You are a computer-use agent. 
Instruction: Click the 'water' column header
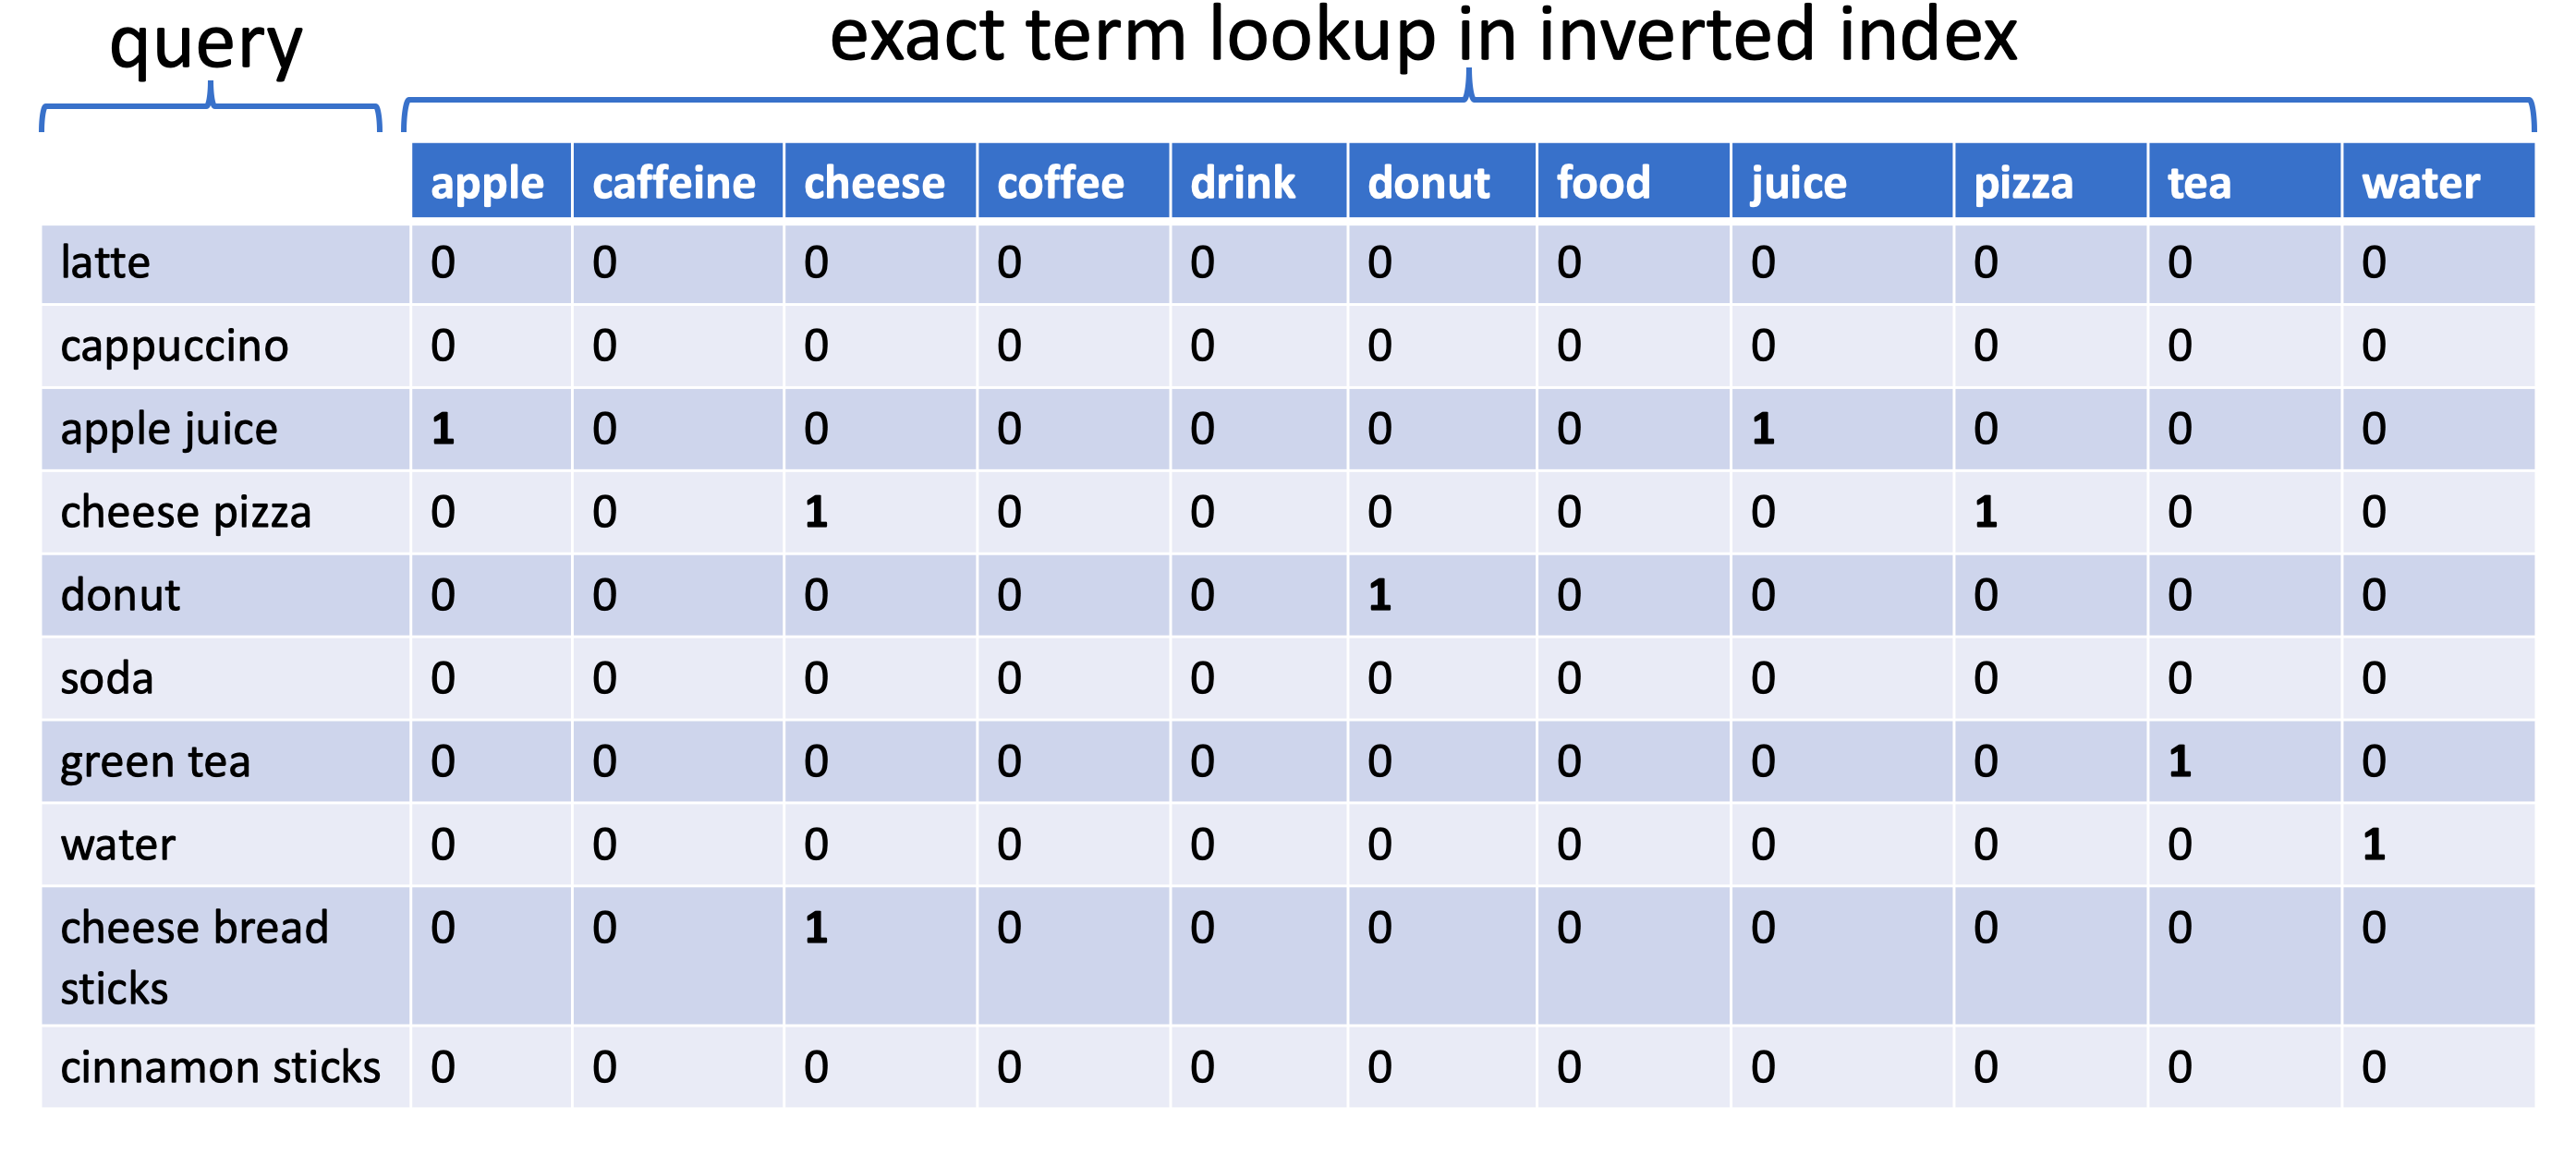(2438, 181)
